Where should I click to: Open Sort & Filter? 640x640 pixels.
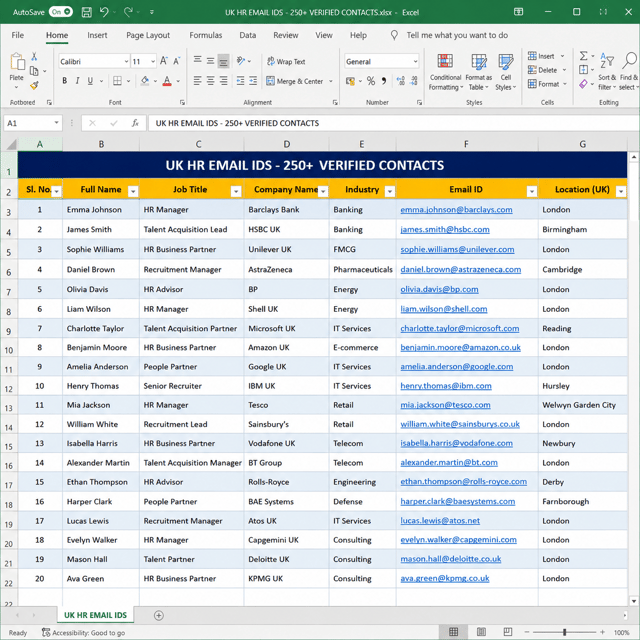pos(607,72)
